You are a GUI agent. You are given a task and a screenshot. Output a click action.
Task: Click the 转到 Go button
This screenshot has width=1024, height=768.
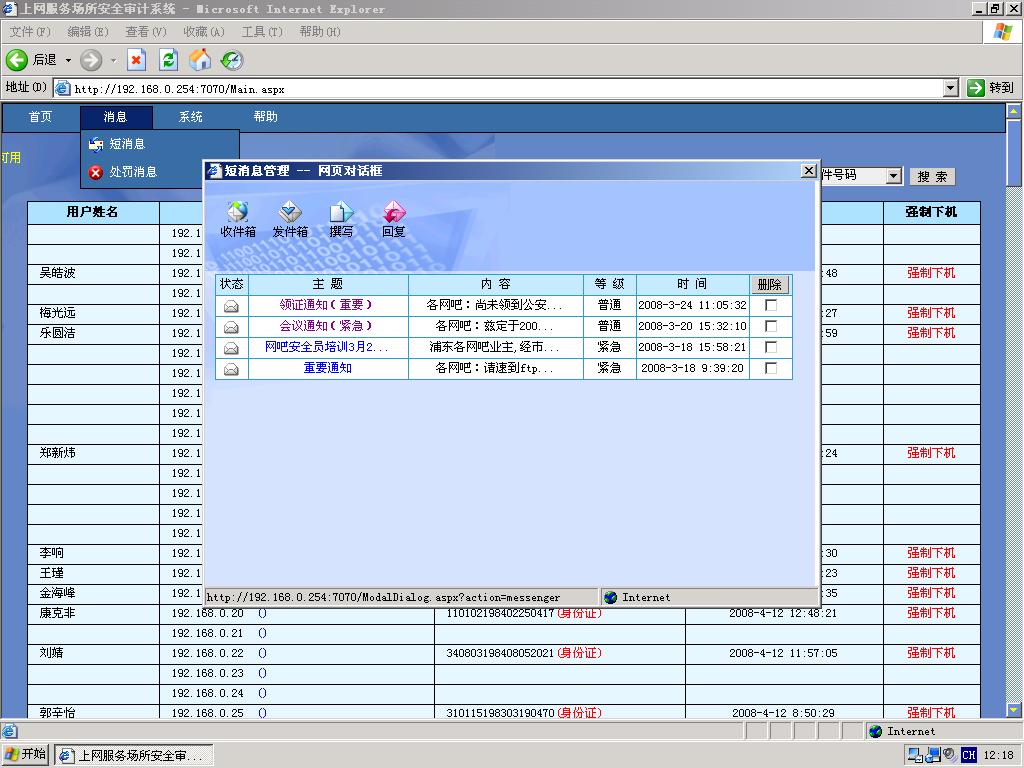991,88
